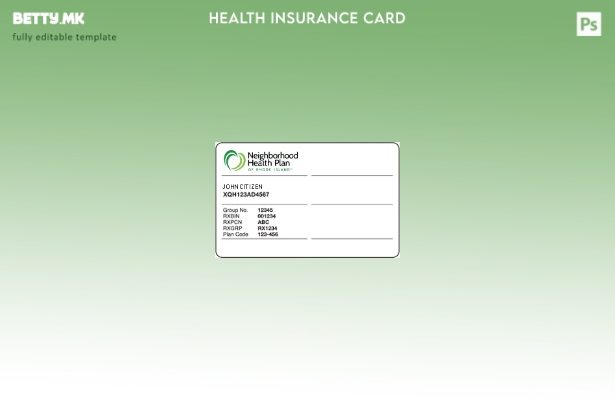Screen dimensions: 615x400
Task: Click the RXGRP label
Action: [232, 228]
